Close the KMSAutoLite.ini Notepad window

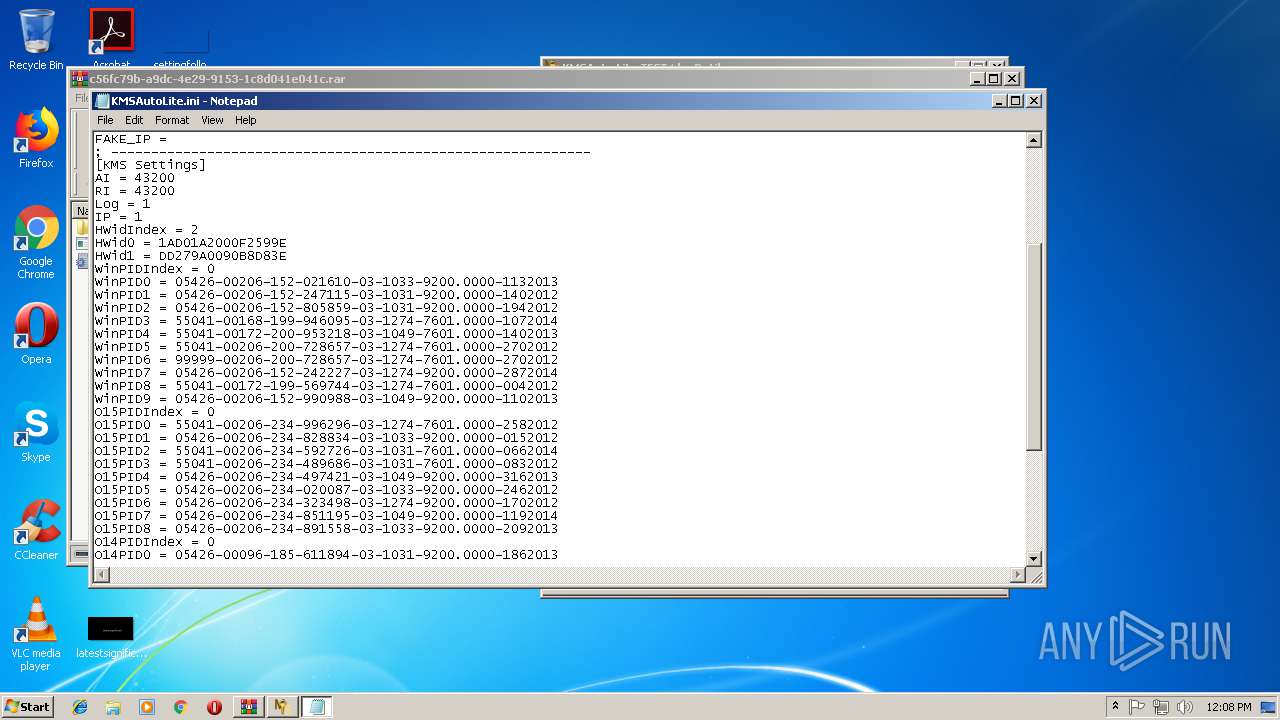(x=1034, y=101)
